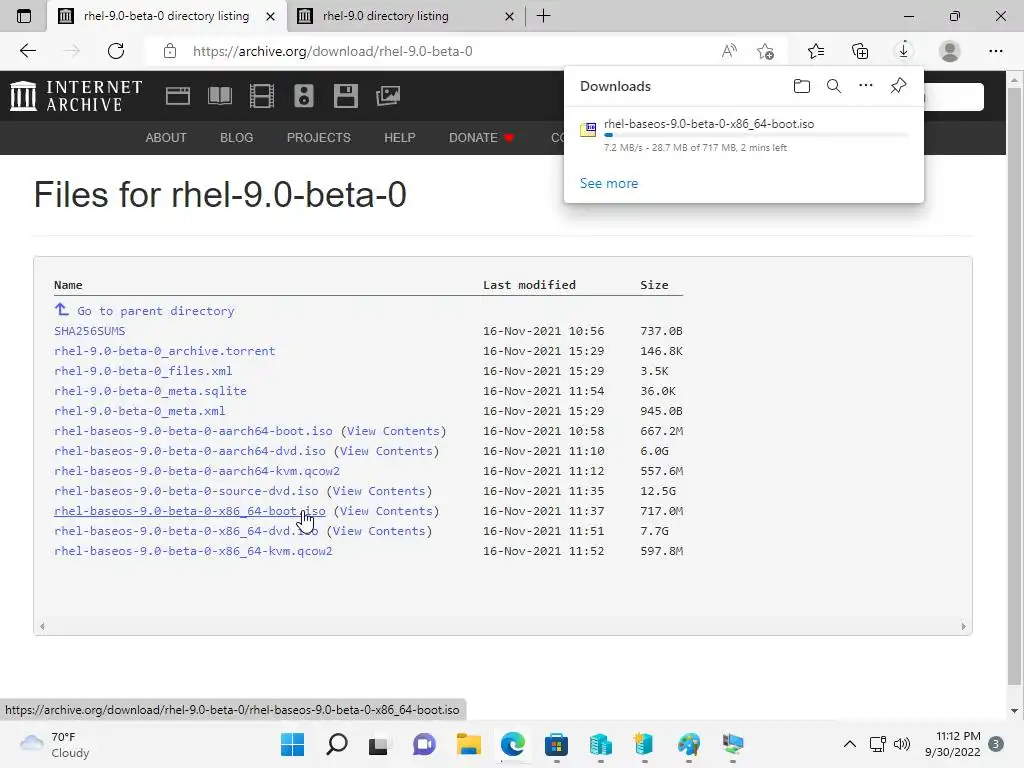1024x768 pixels.
Task: Open the volume icon in system tray
Action: [x=902, y=744]
